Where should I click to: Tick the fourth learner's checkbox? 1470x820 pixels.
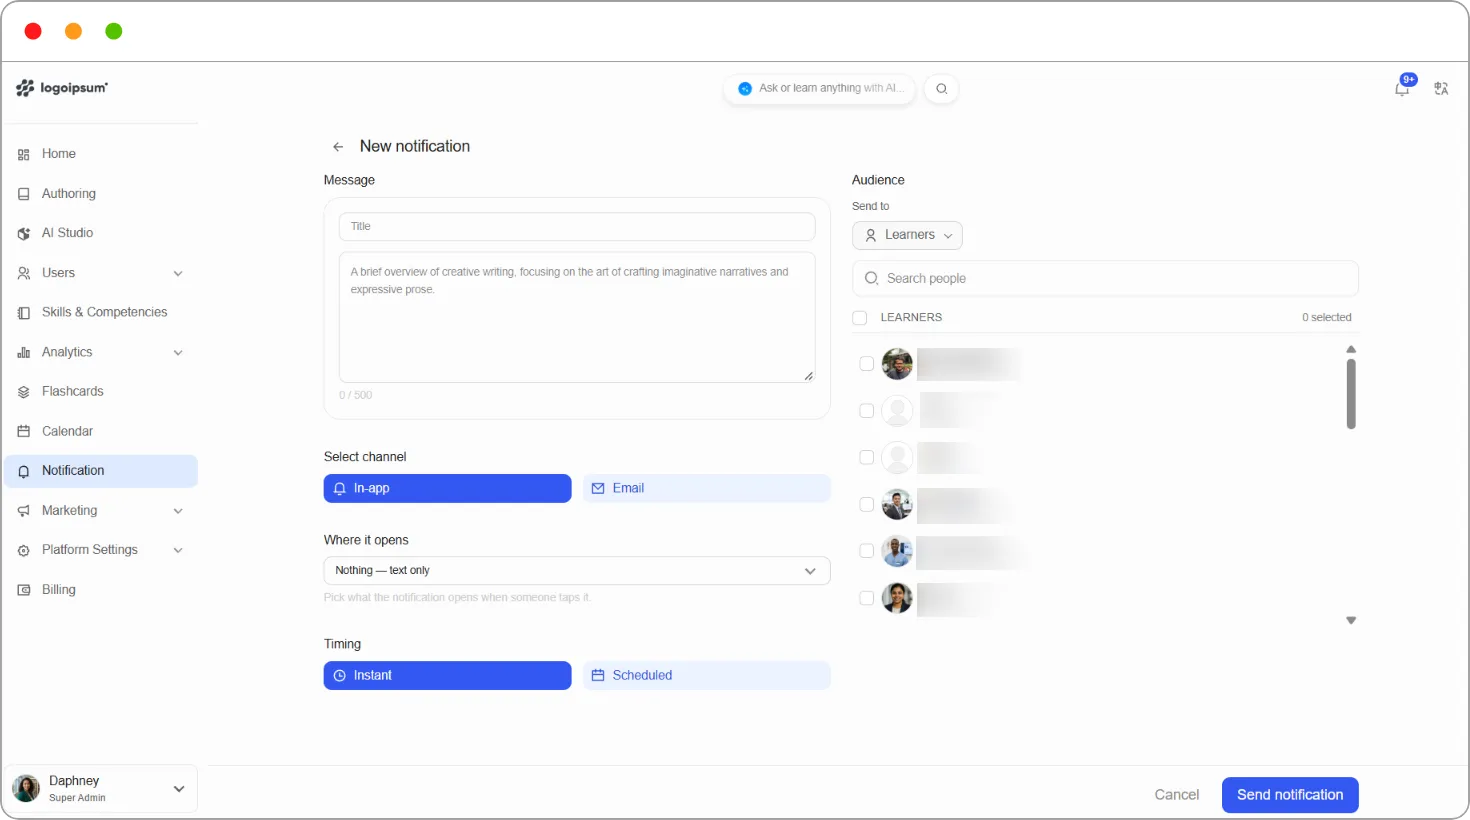(867, 505)
